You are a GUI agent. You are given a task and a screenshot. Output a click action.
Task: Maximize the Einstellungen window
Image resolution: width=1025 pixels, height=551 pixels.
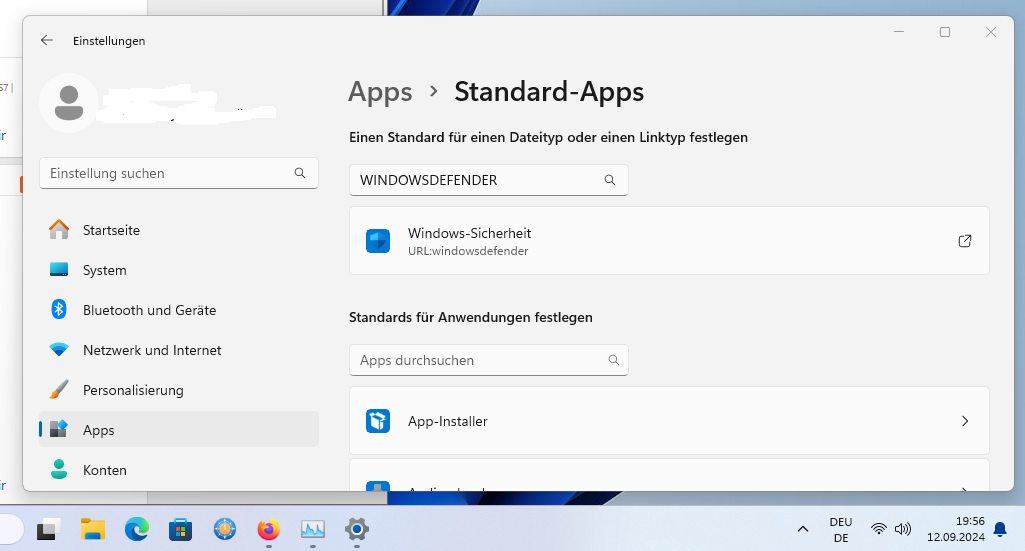click(x=945, y=32)
